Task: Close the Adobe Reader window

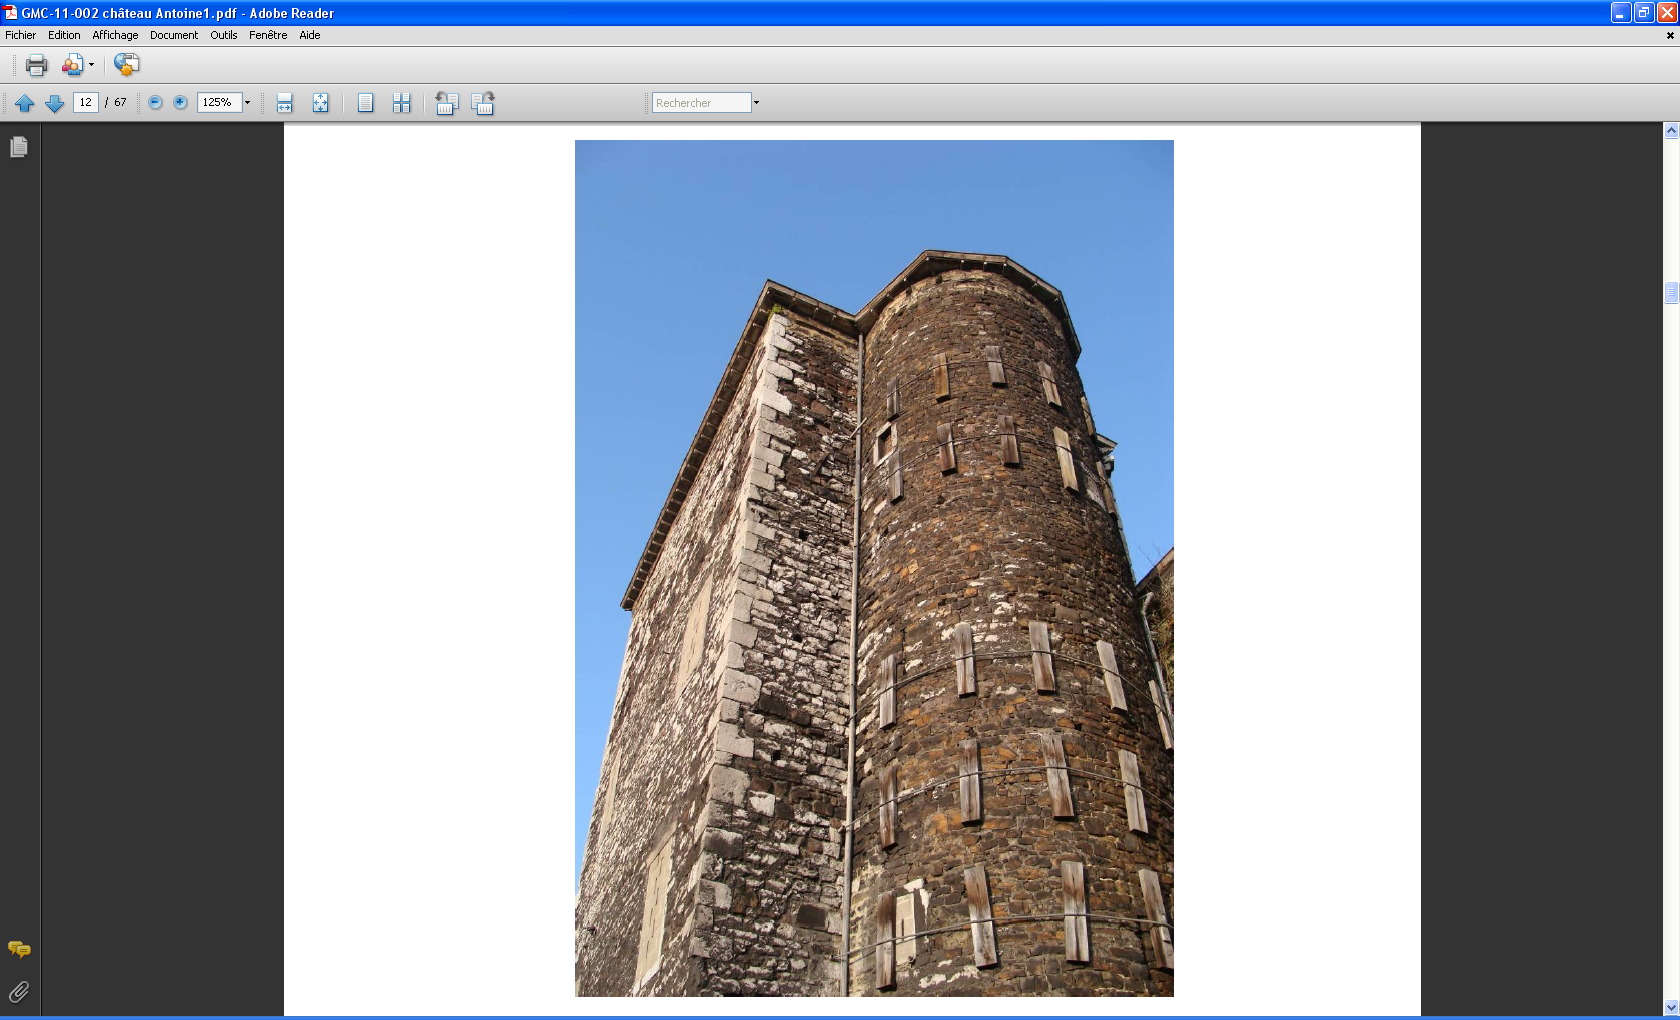Action: pyautogui.click(x=1667, y=13)
